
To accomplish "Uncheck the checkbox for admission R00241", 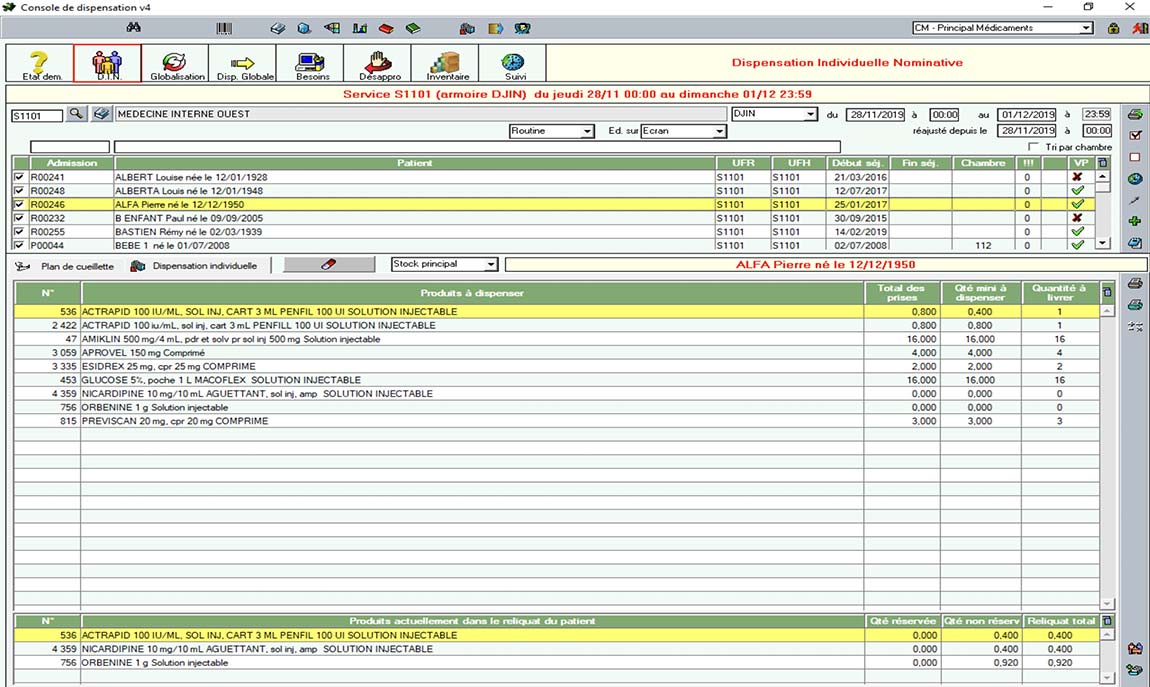I will [19, 177].
